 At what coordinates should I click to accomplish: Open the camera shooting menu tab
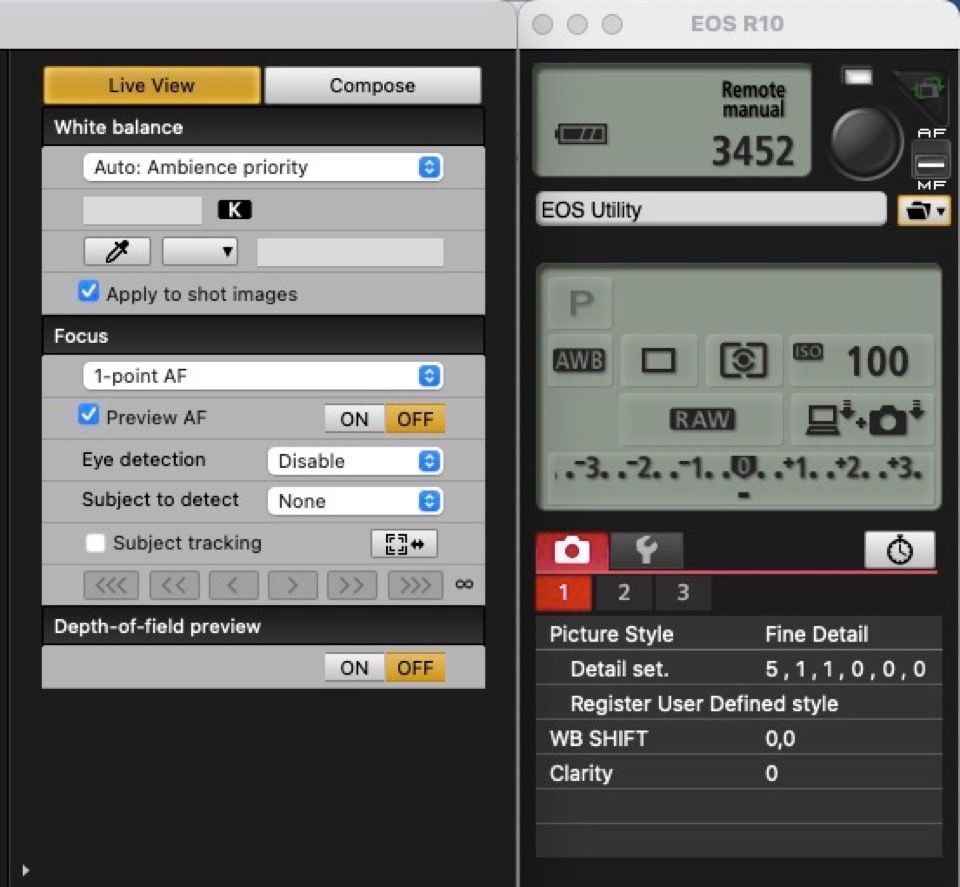[572, 550]
